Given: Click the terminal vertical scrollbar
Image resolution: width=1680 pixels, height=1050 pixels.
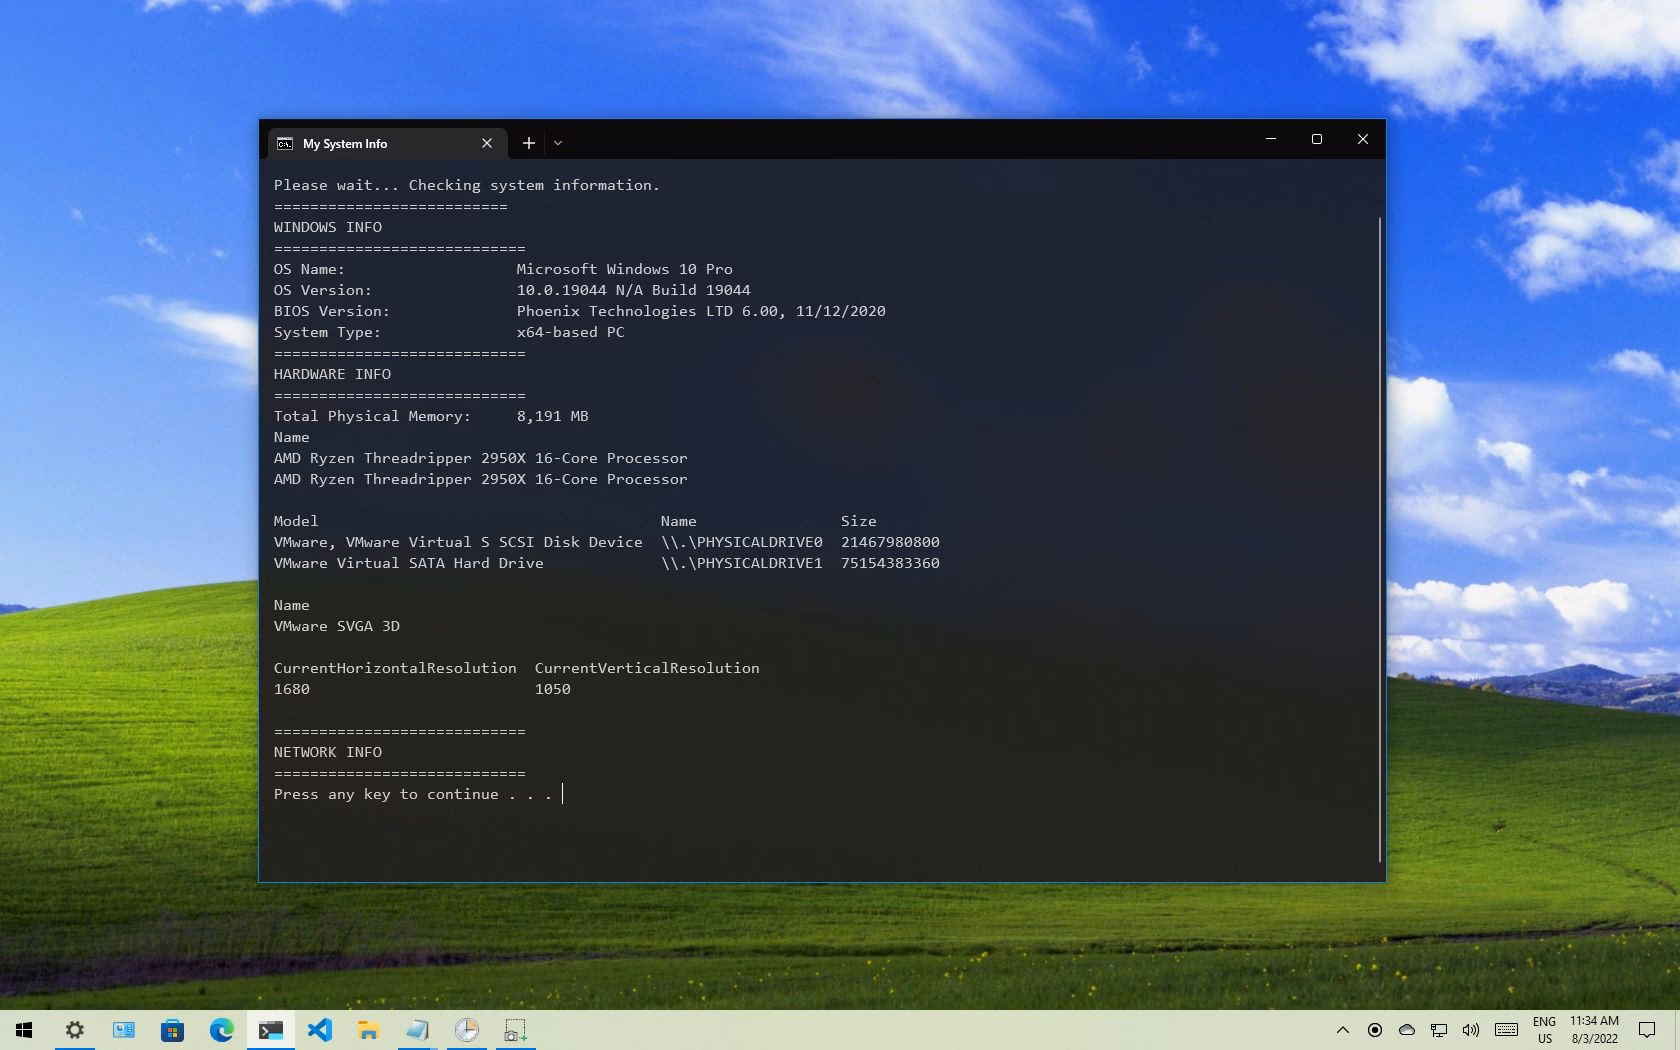Looking at the screenshot, I should (1380, 538).
